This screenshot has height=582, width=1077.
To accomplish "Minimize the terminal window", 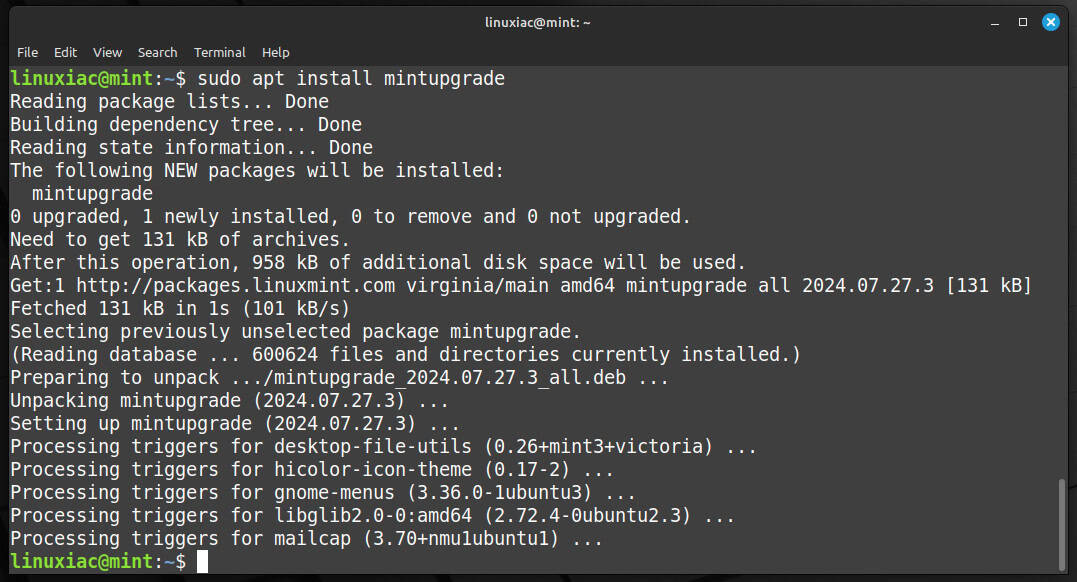I will 995,23.
